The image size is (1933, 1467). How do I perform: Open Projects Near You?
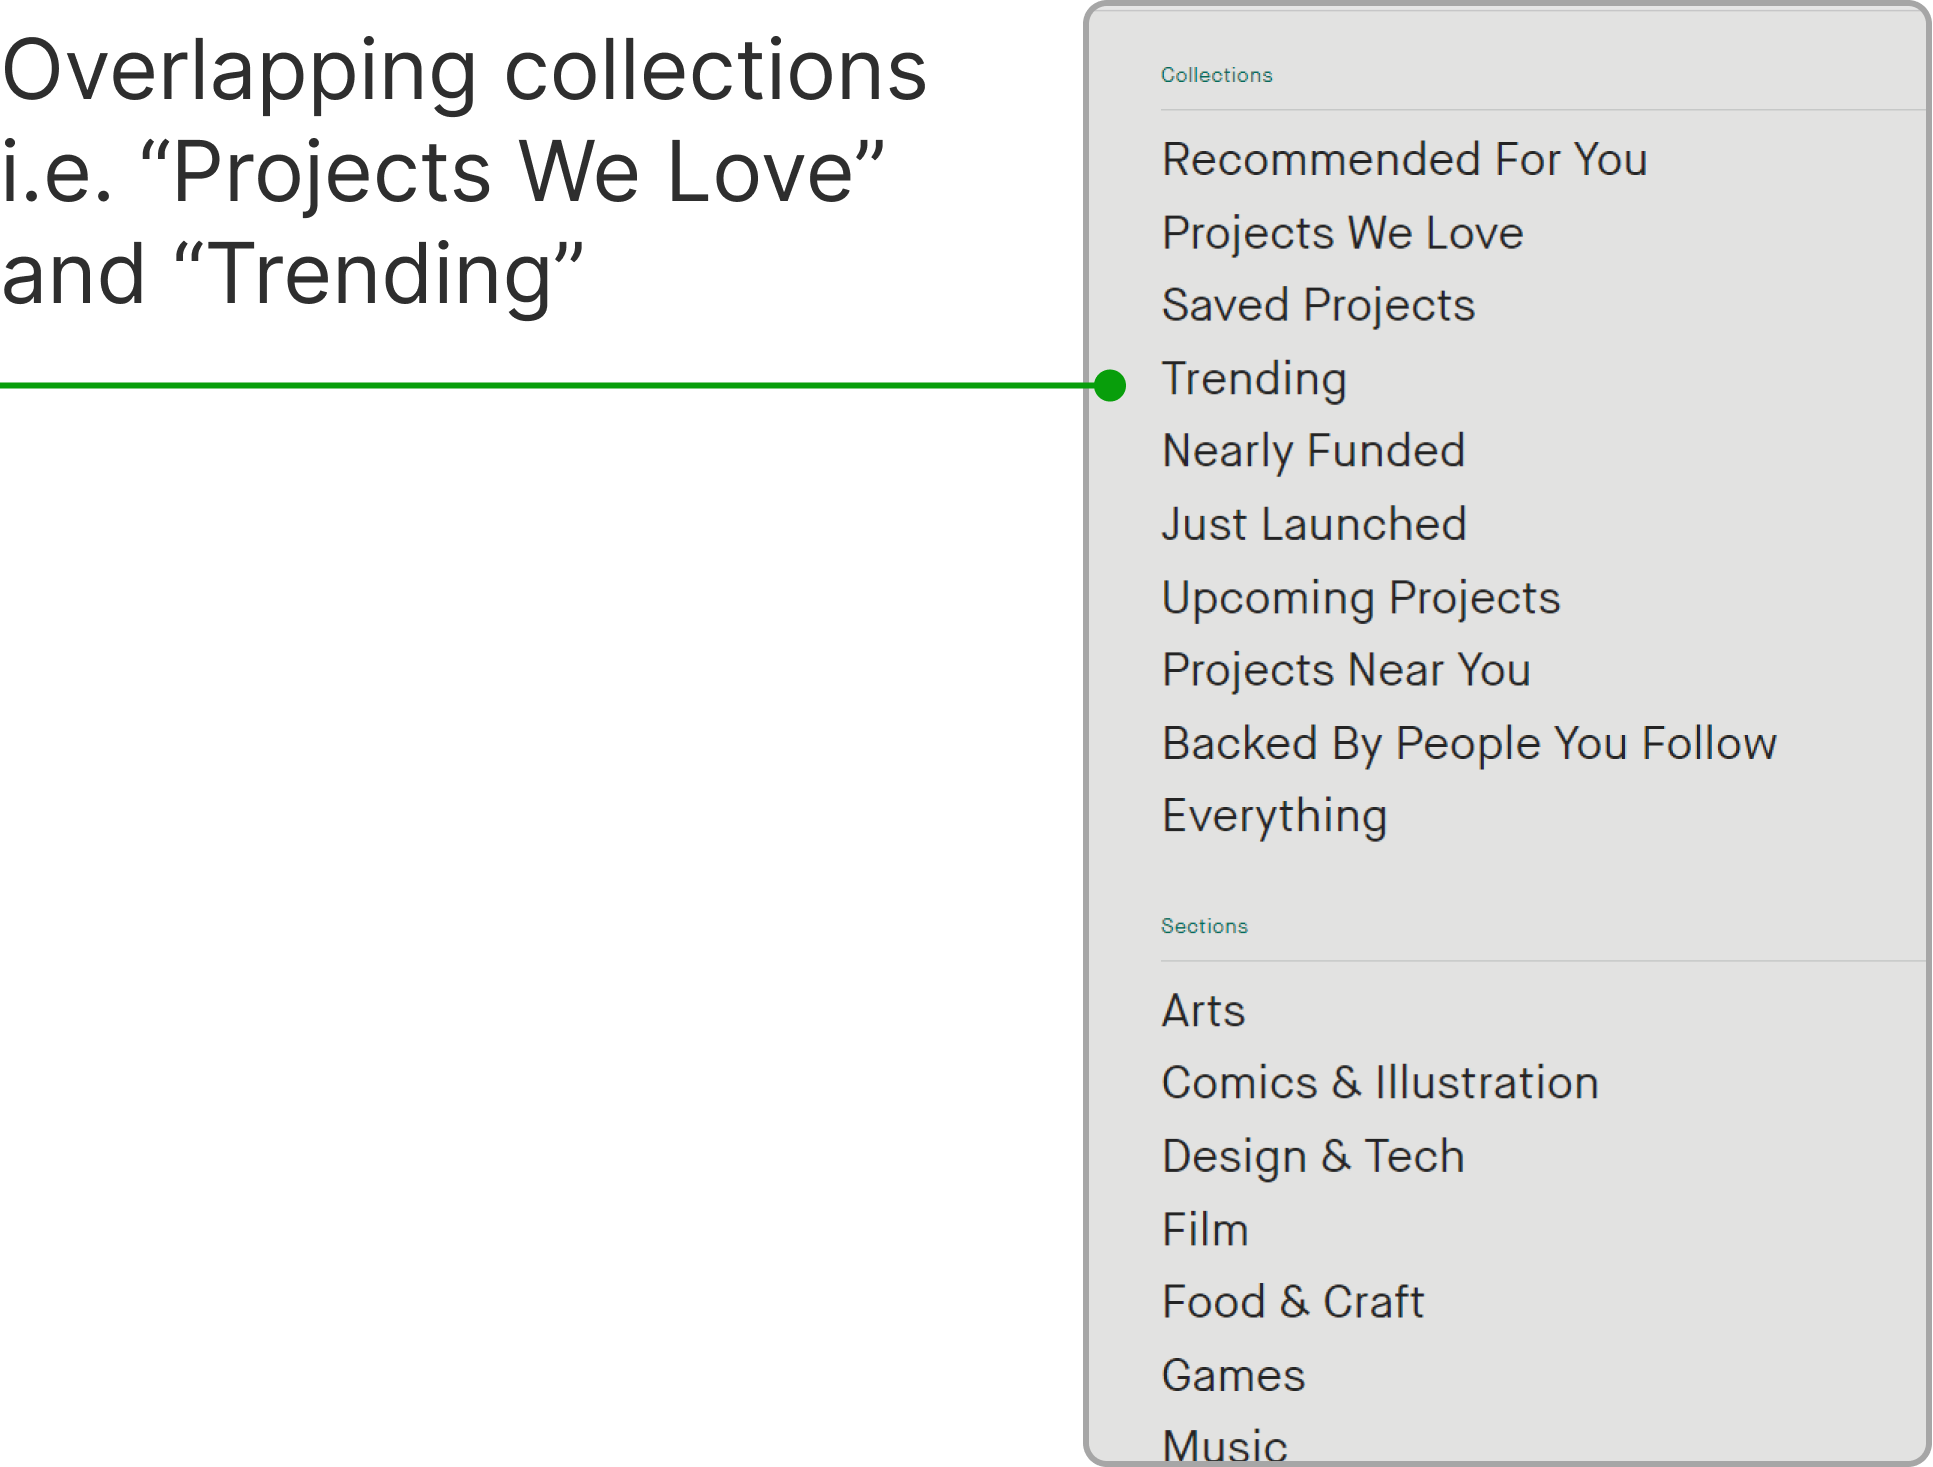click(x=1346, y=670)
